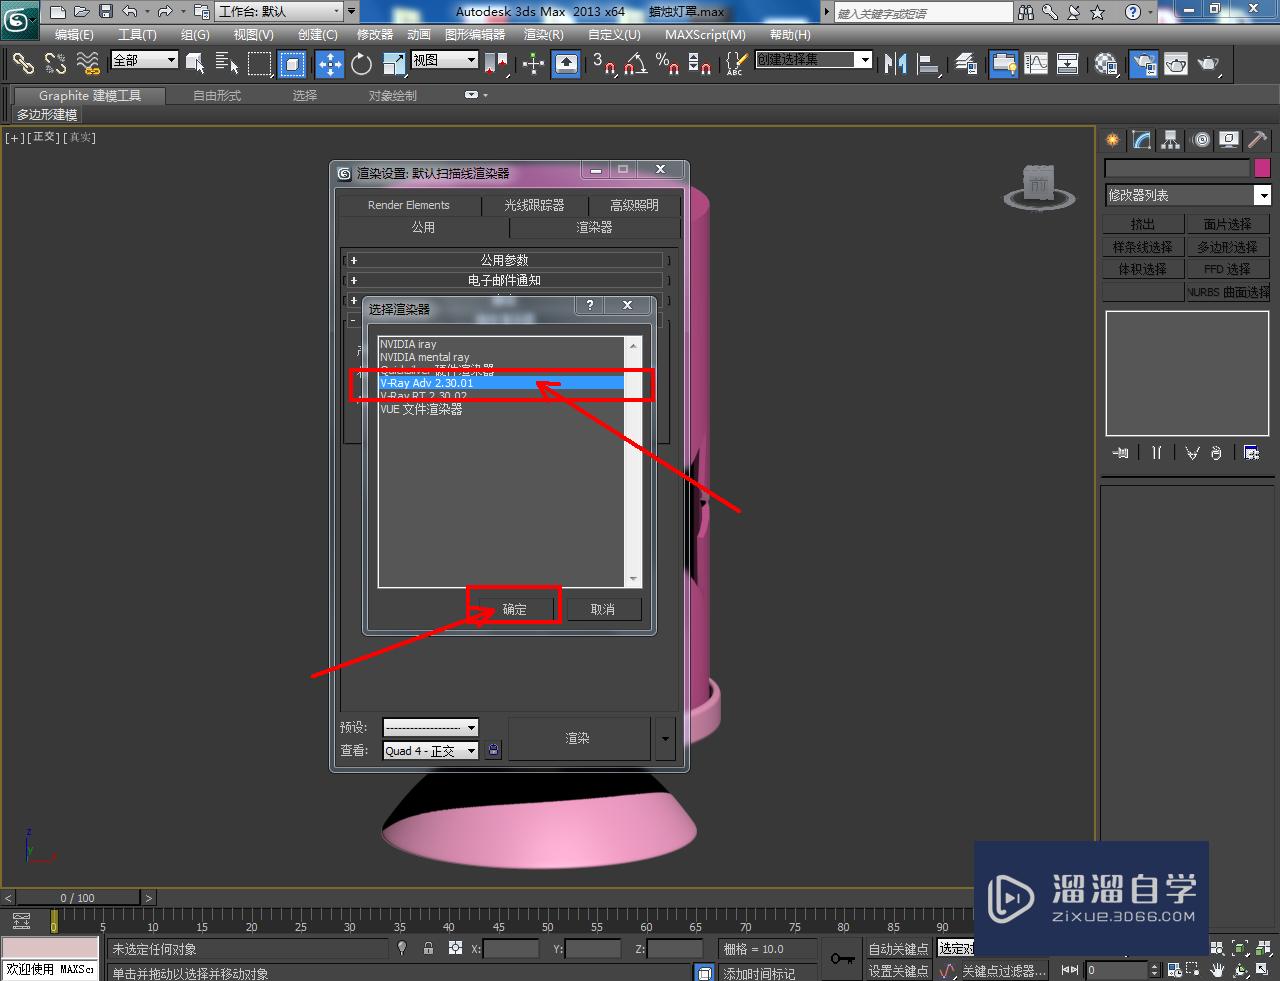Open the 工作台 workspace dropdown
Viewport: 1280px width, 981px height.
pyautogui.click(x=280, y=12)
